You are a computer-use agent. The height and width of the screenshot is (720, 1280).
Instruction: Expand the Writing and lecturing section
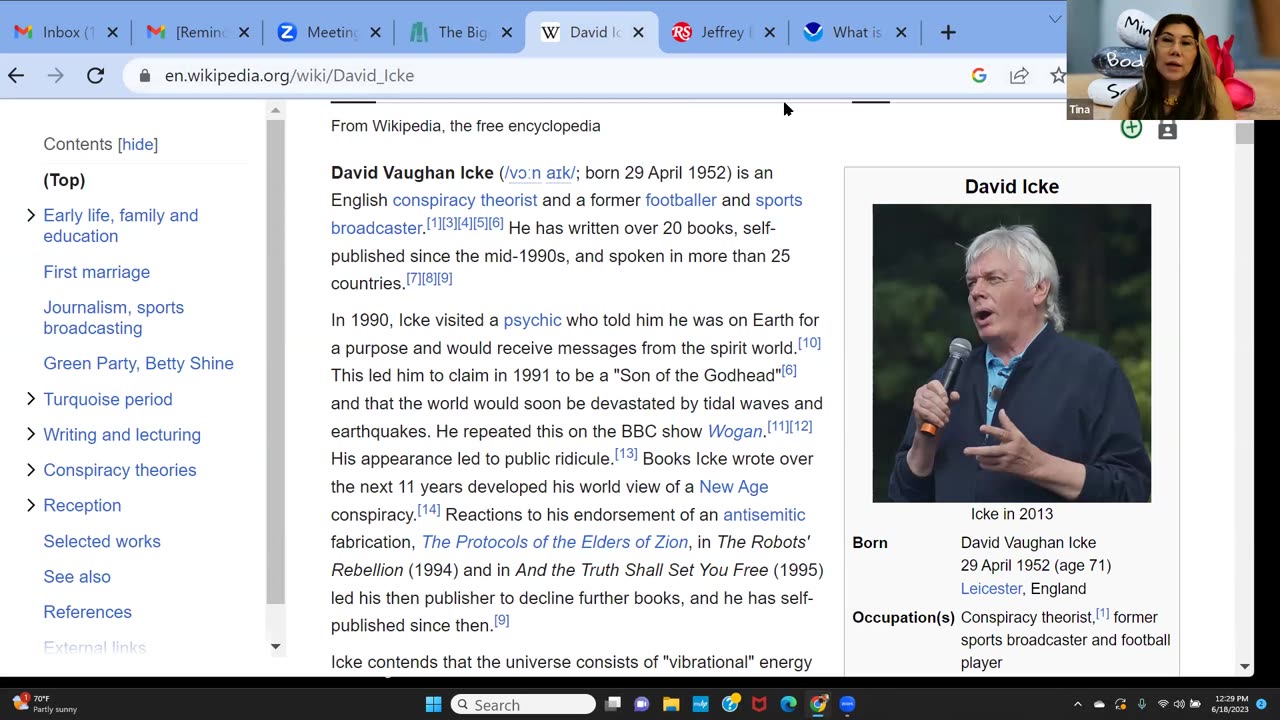pos(30,434)
